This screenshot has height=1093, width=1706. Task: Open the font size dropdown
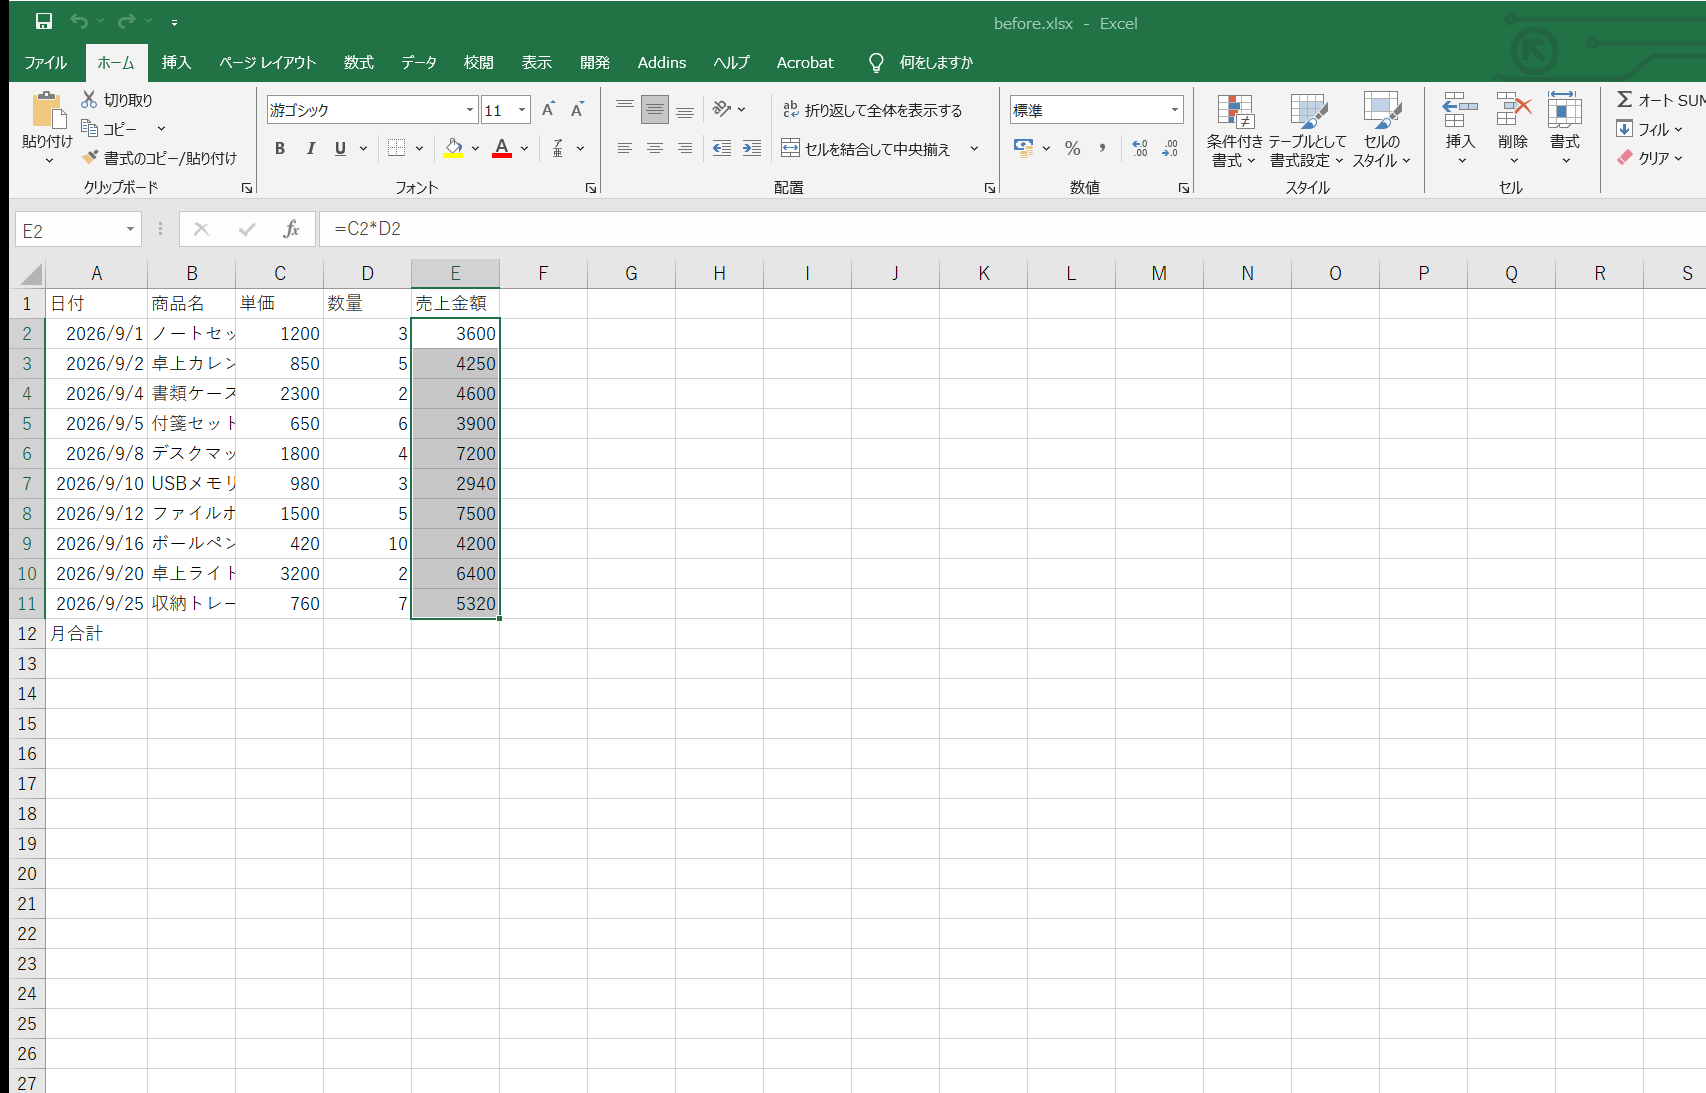(521, 110)
